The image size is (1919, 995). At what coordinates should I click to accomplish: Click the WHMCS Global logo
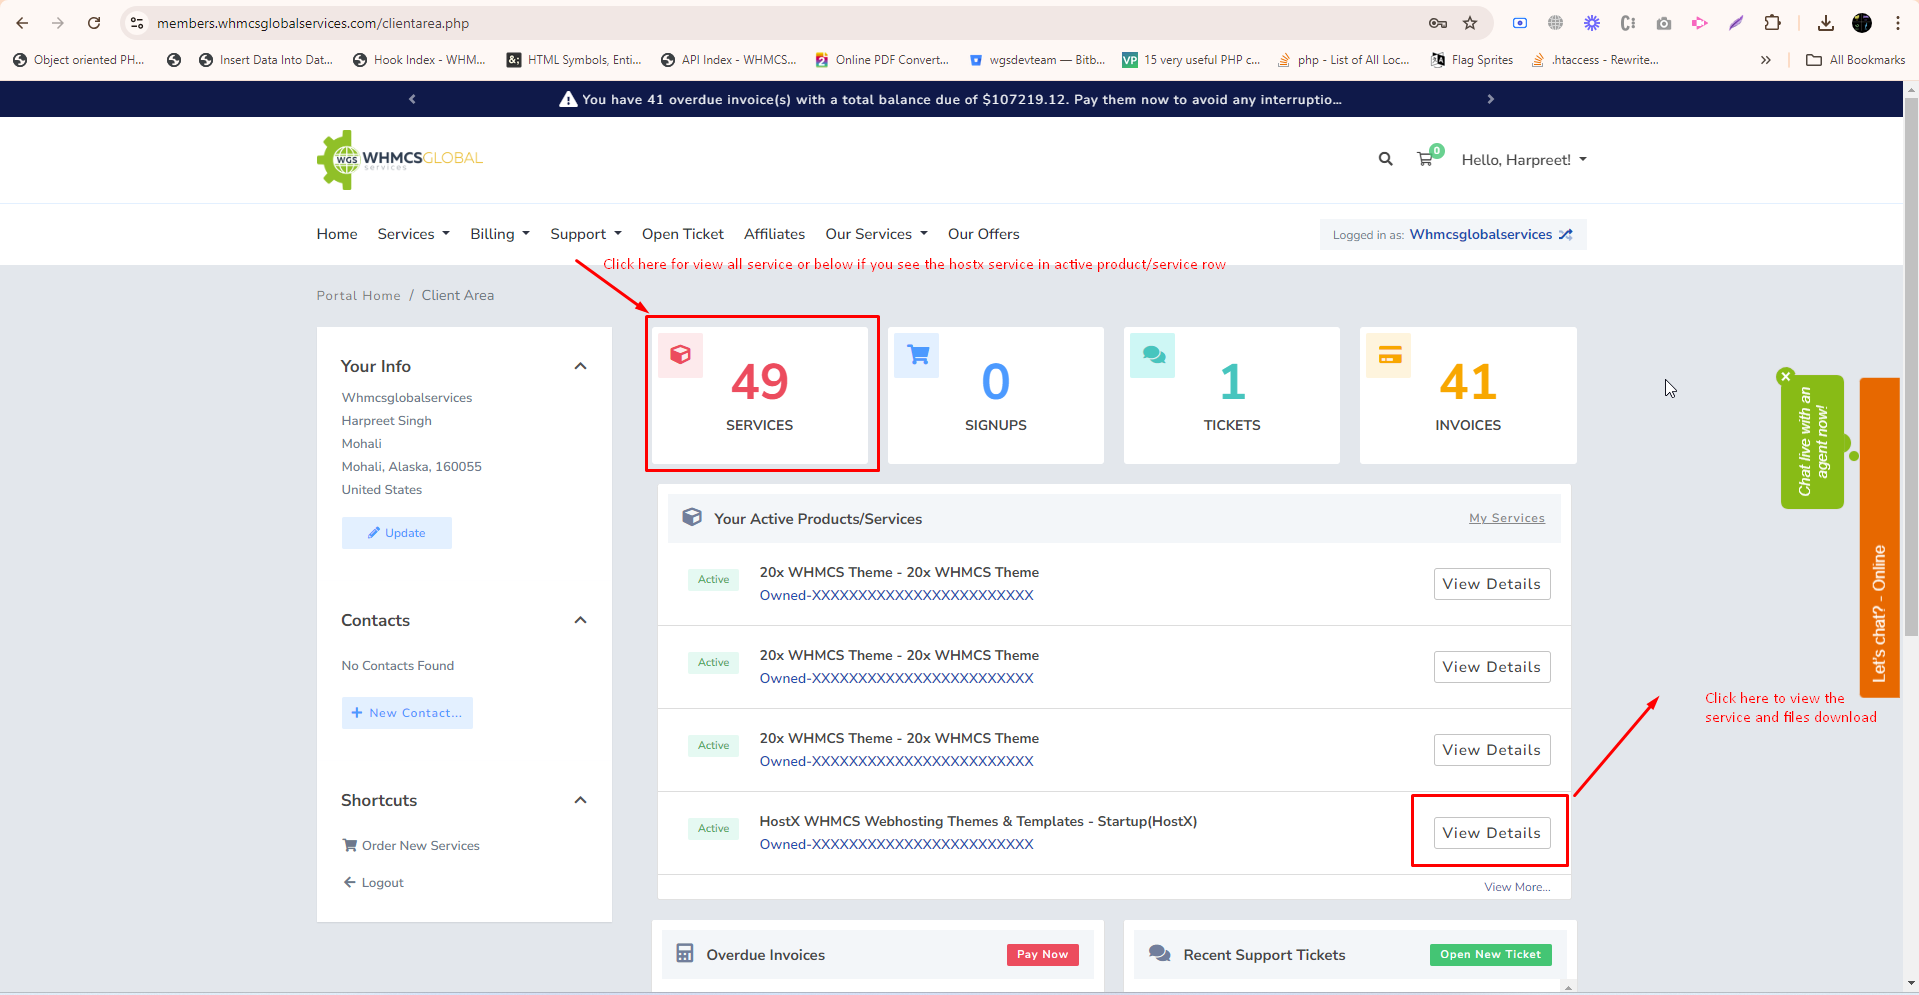400,159
